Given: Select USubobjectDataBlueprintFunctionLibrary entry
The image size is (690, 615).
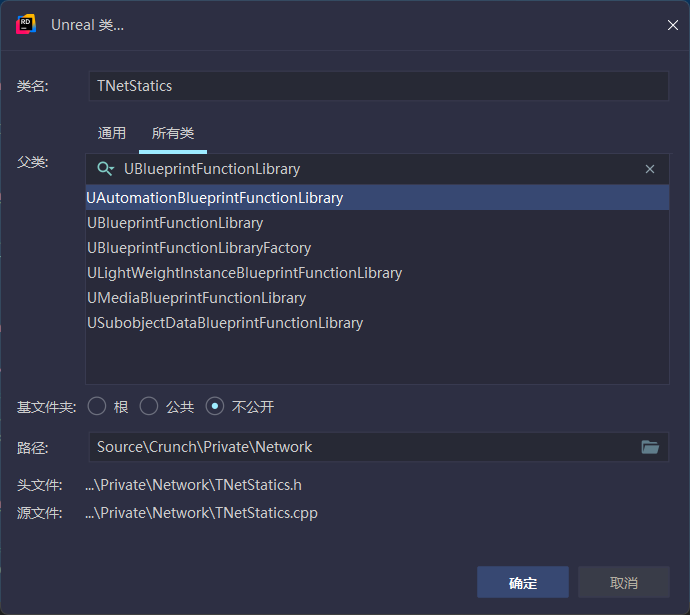Looking at the screenshot, I should pyautogui.click(x=378, y=323).
